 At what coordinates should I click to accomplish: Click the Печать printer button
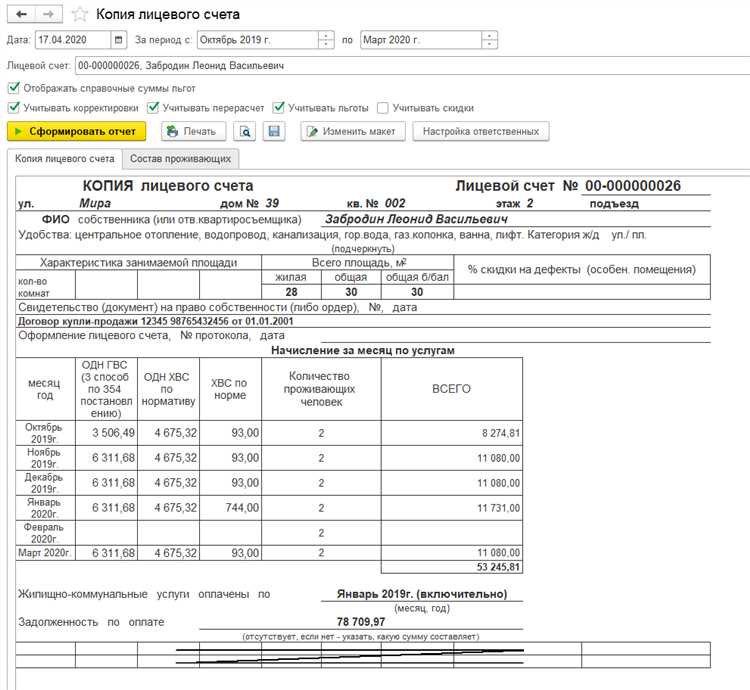coord(189,131)
